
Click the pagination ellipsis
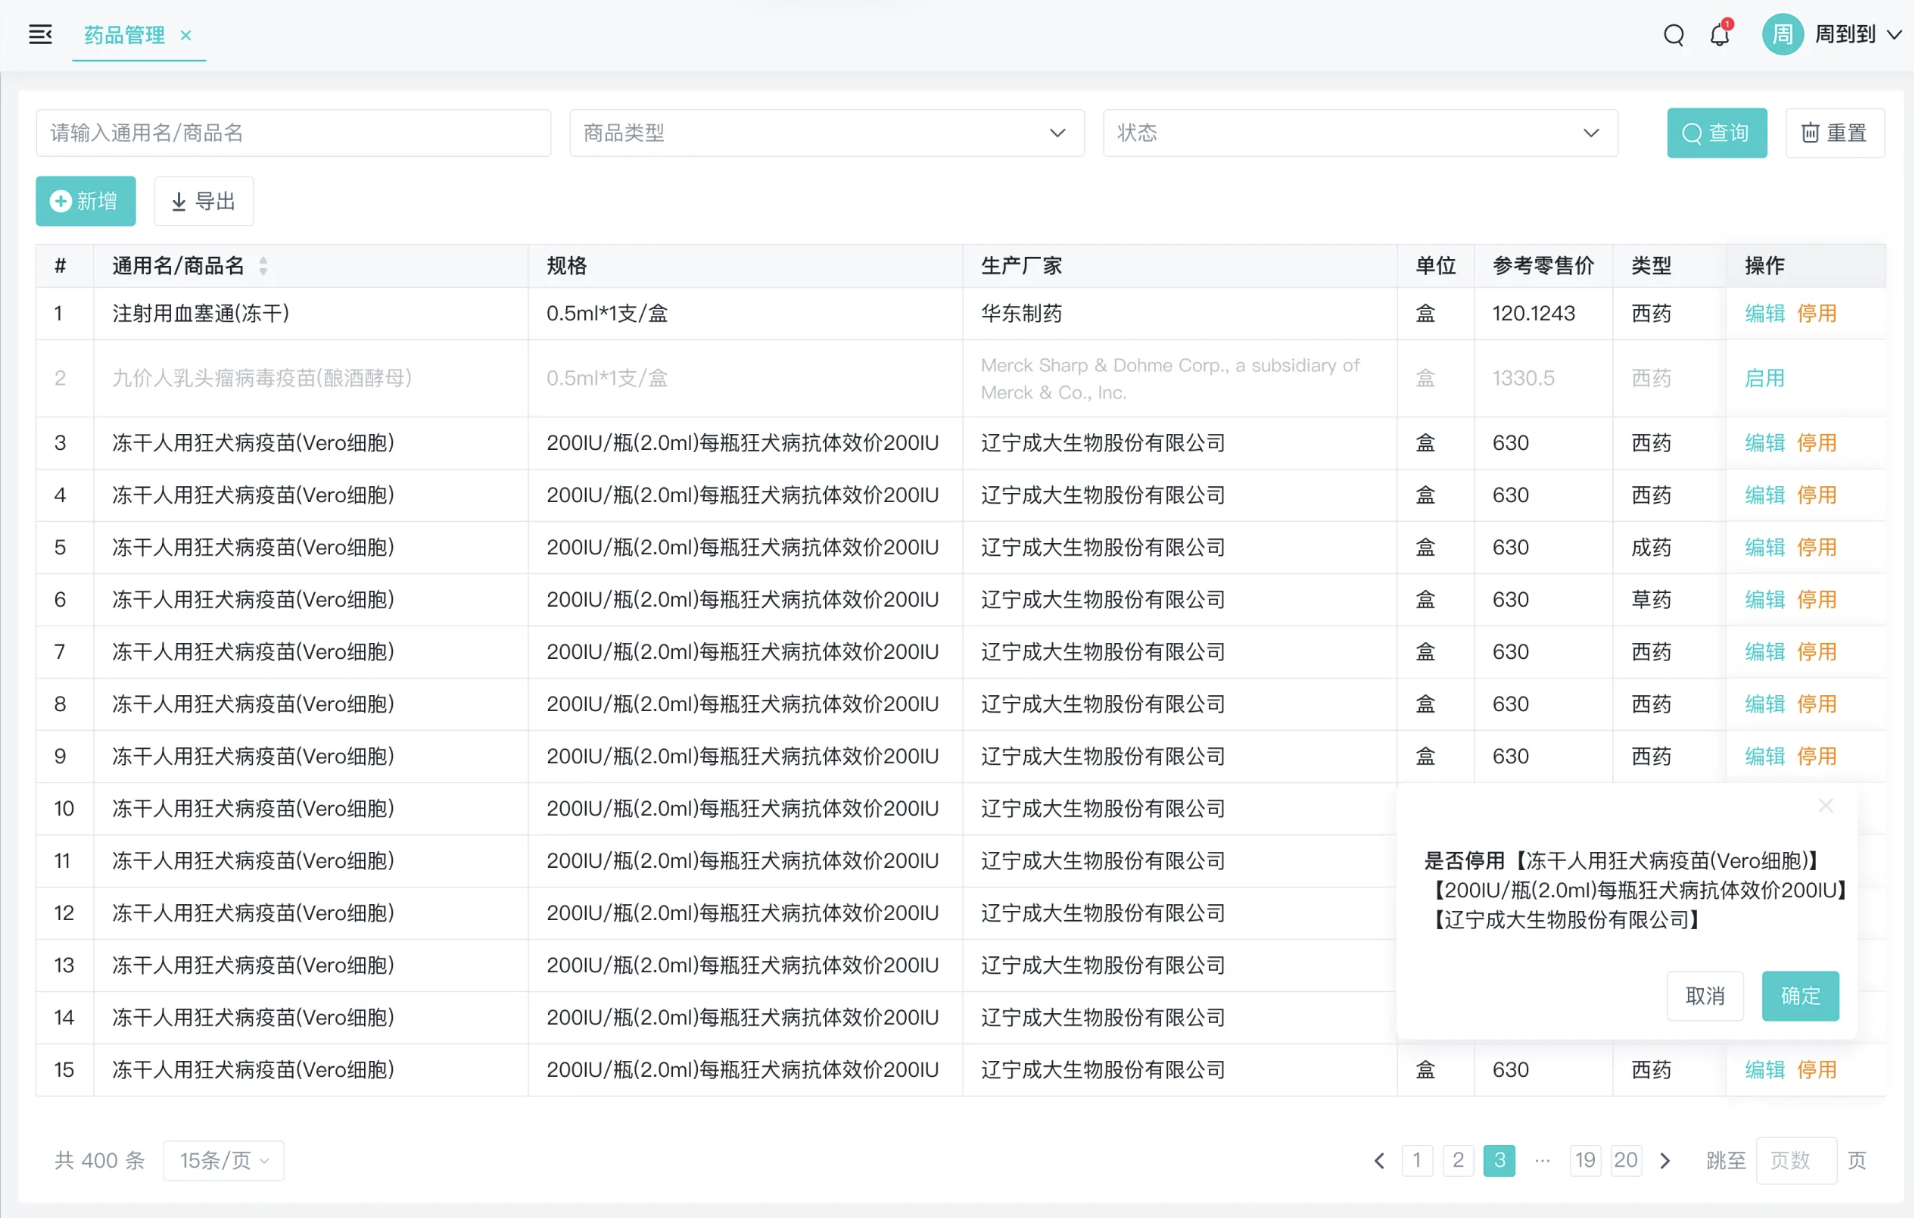click(1542, 1160)
